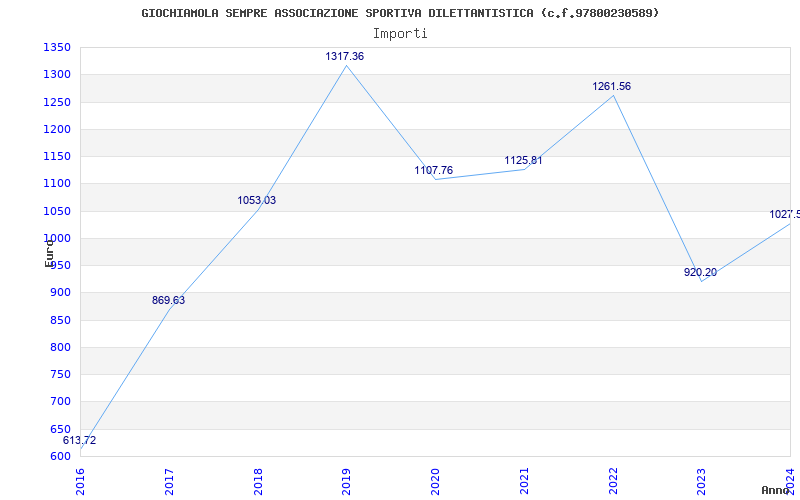Click the 869.63 value label
This screenshot has width=800, height=500.
[x=168, y=301]
